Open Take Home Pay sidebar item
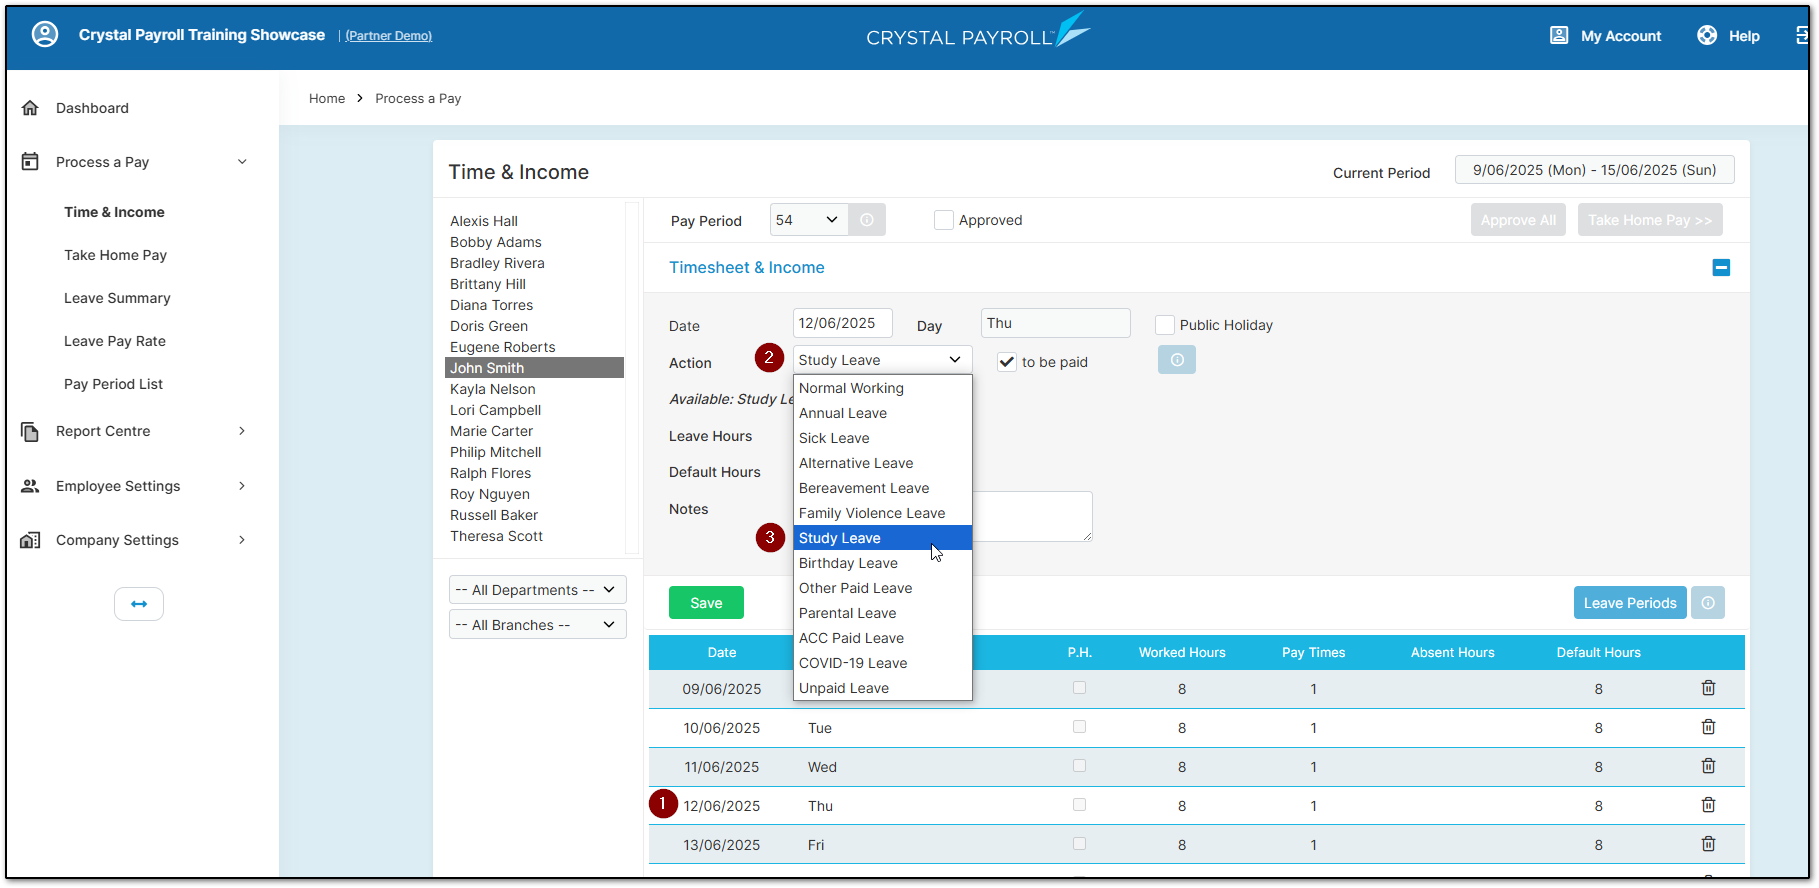The width and height of the screenshot is (1819, 888). point(116,255)
